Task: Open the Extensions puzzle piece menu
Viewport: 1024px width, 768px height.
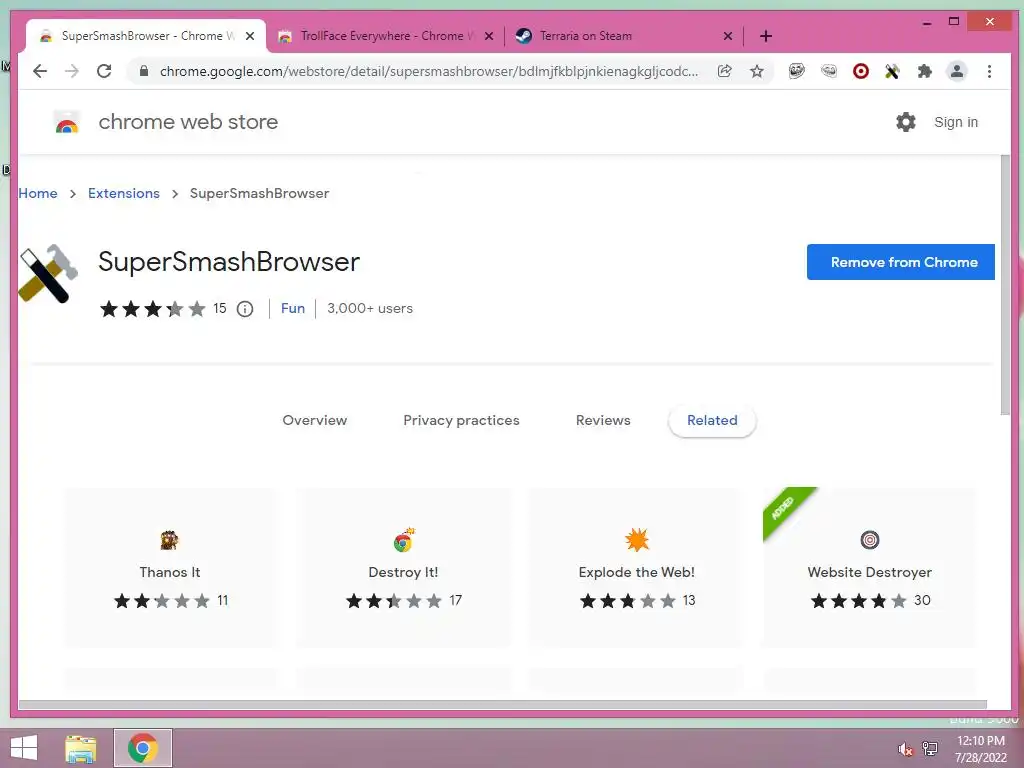Action: point(925,71)
